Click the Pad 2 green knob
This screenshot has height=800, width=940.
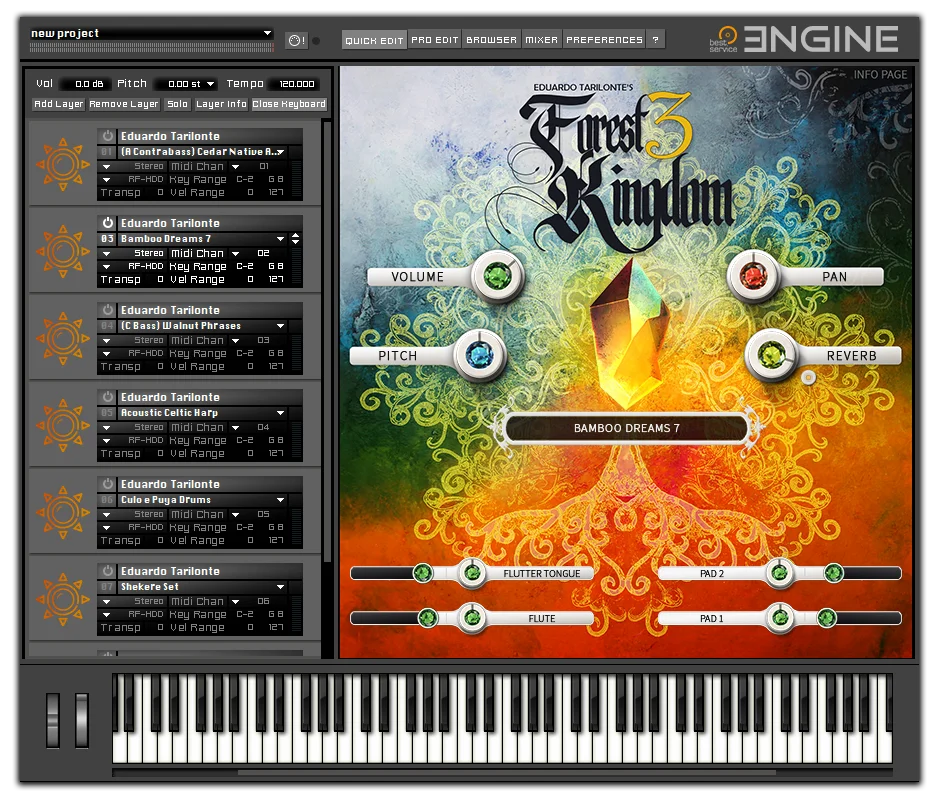click(779, 573)
